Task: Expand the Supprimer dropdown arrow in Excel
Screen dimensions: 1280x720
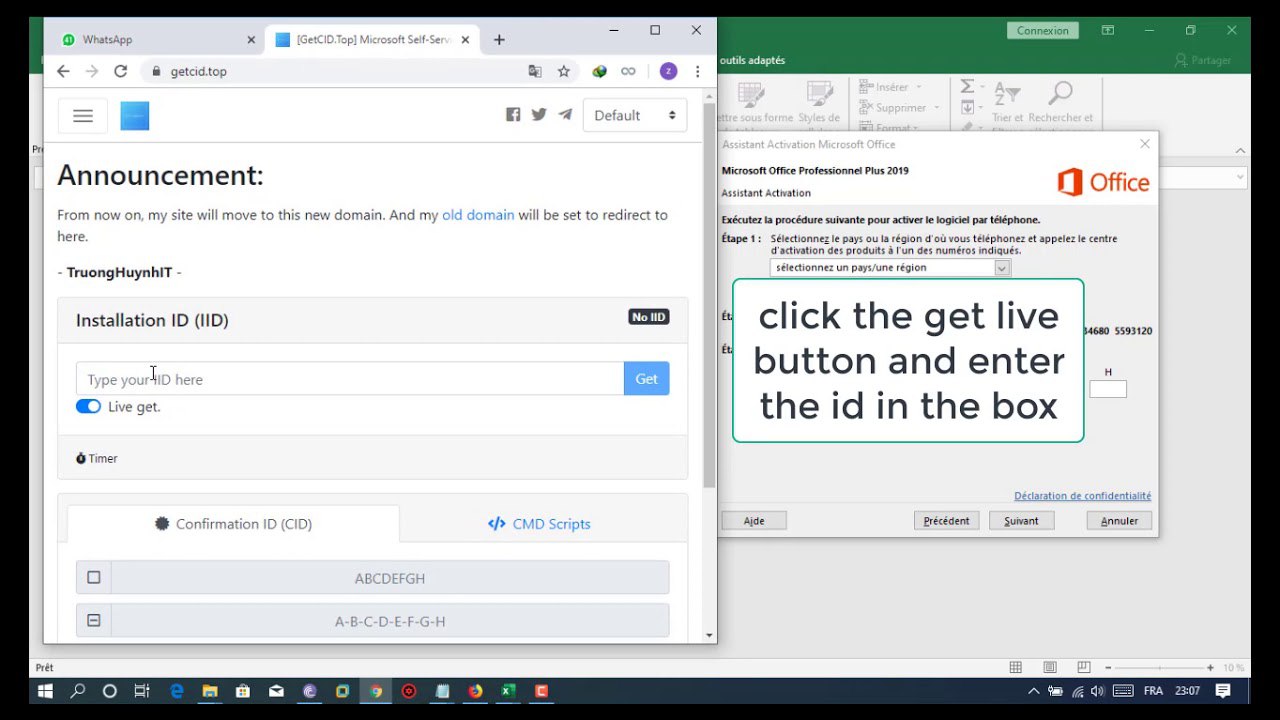Action: (x=937, y=108)
